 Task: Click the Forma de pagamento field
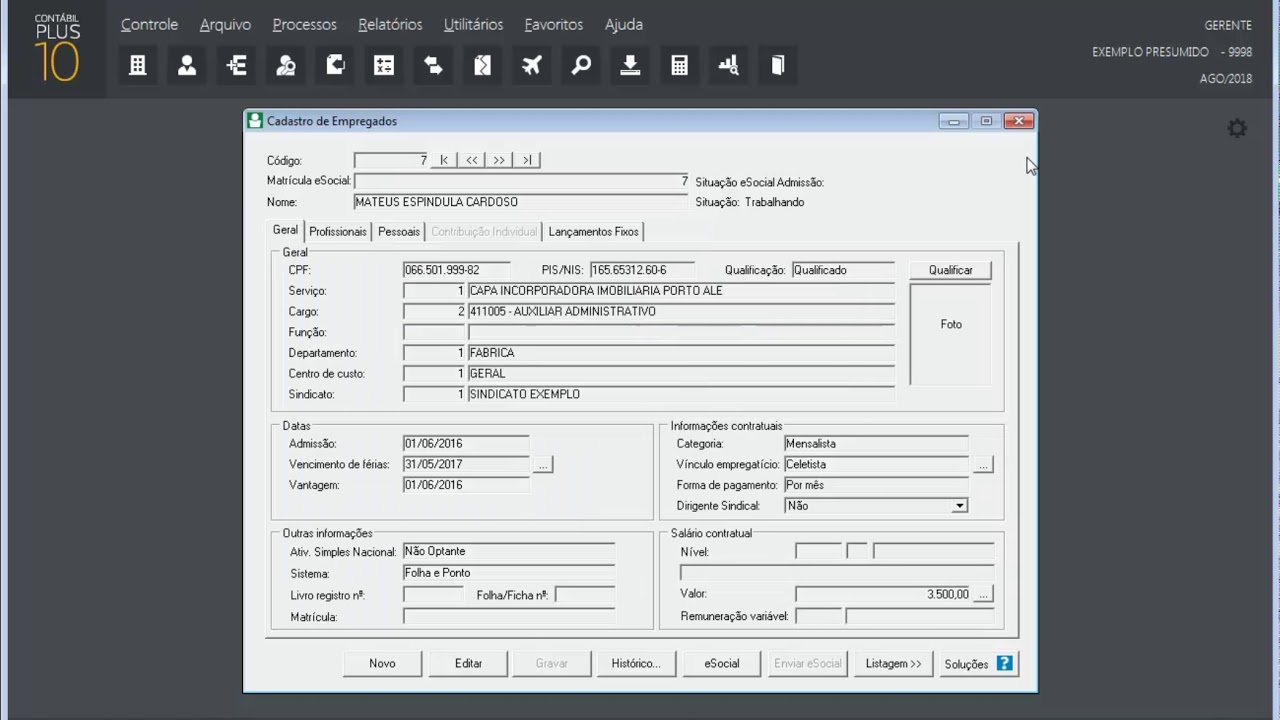[876, 485]
